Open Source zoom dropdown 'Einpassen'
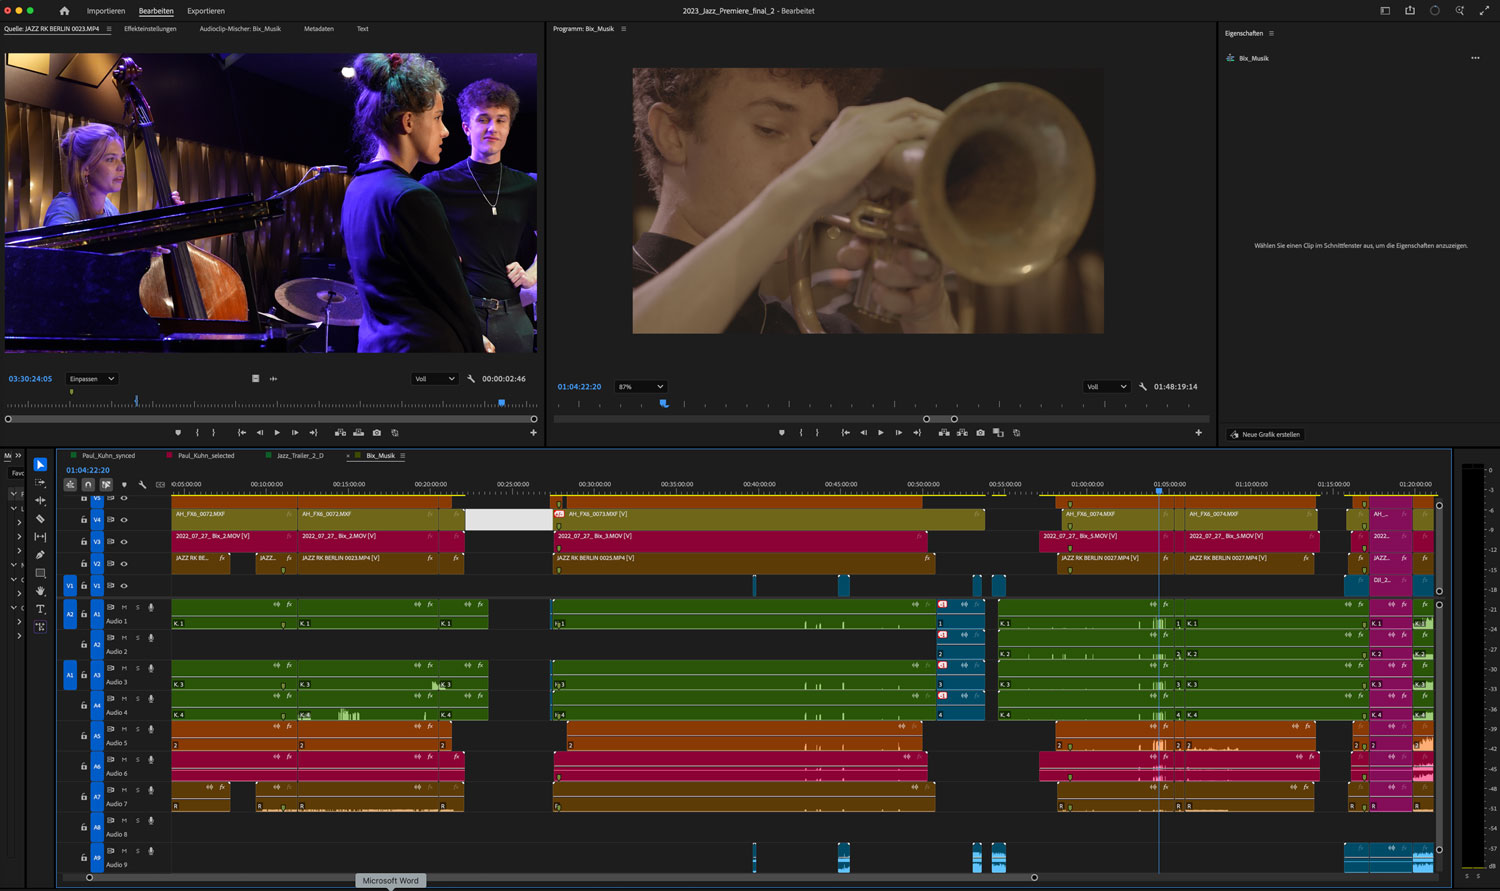The image size is (1500, 891). (92, 379)
